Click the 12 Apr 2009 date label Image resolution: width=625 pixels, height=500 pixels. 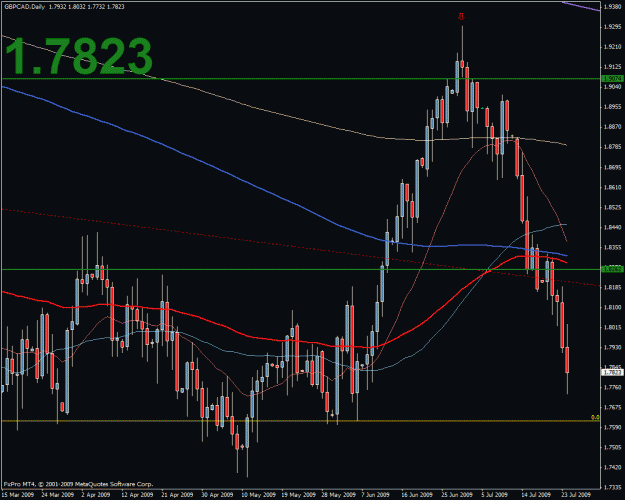[137, 495]
